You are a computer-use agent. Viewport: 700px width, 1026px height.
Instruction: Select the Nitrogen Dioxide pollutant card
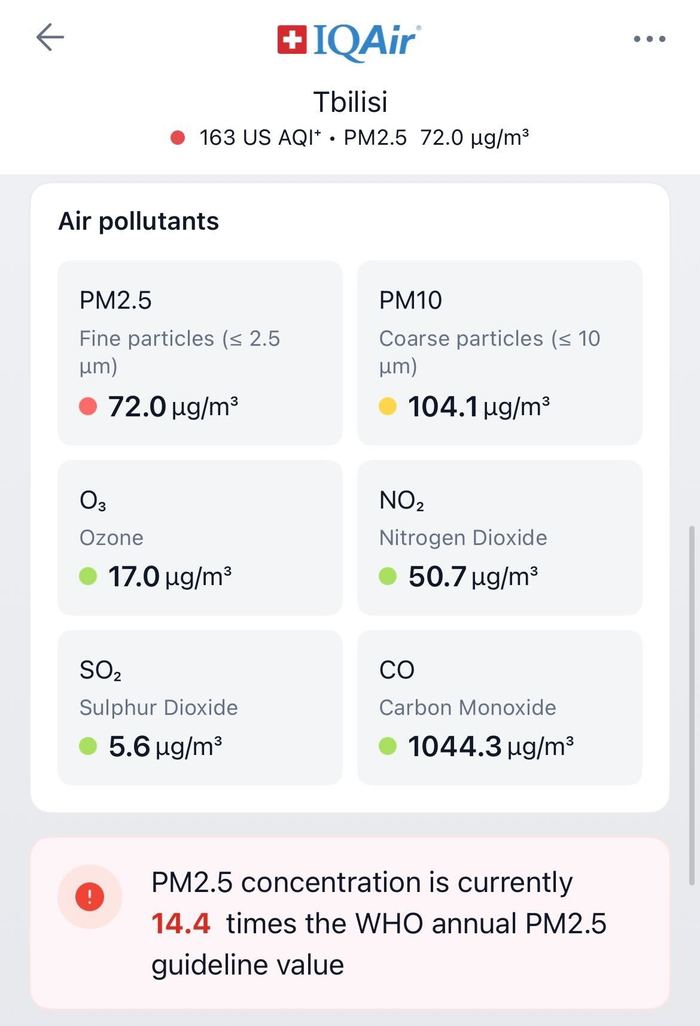point(500,538)
